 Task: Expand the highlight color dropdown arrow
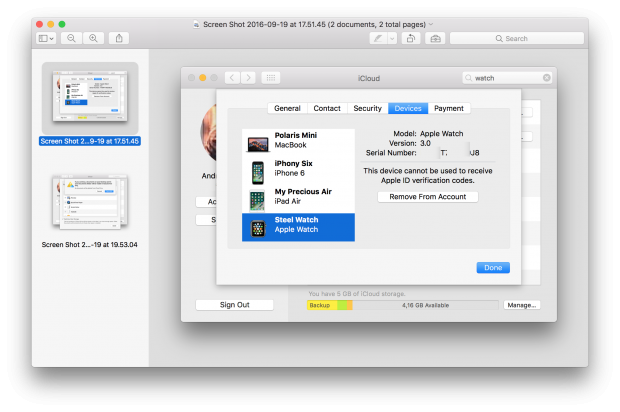(x=391, y=38)
